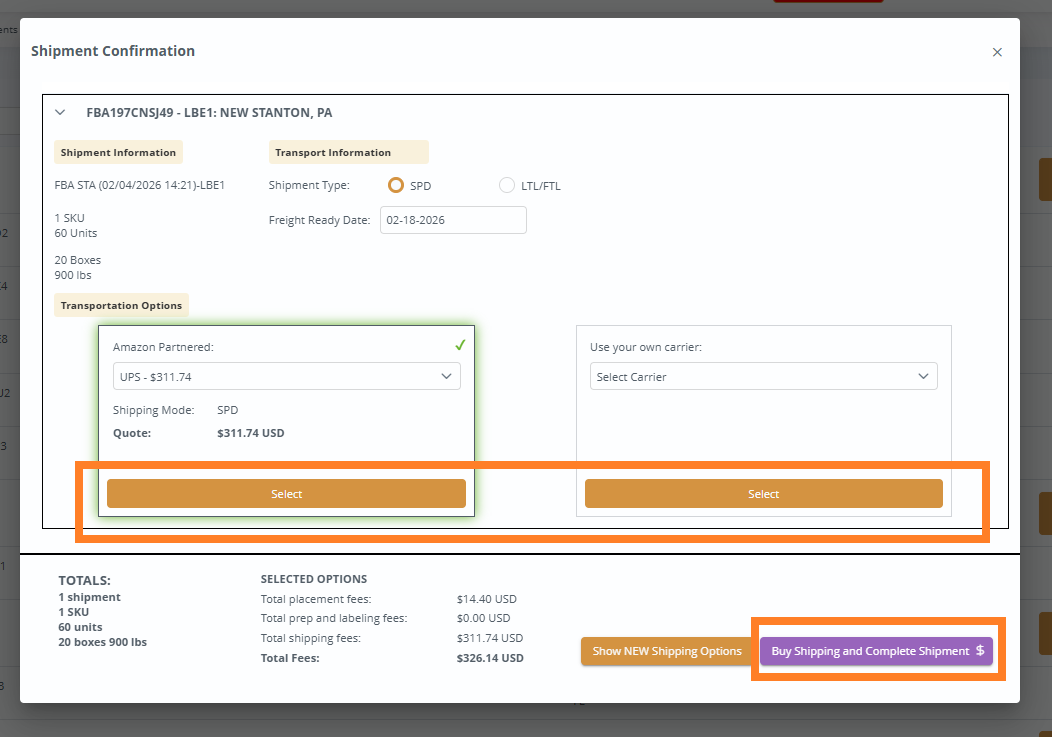1052x737 pixels.
Task: Select SPD shipment type
Action: pyautogui.click(x=396, y=185)
